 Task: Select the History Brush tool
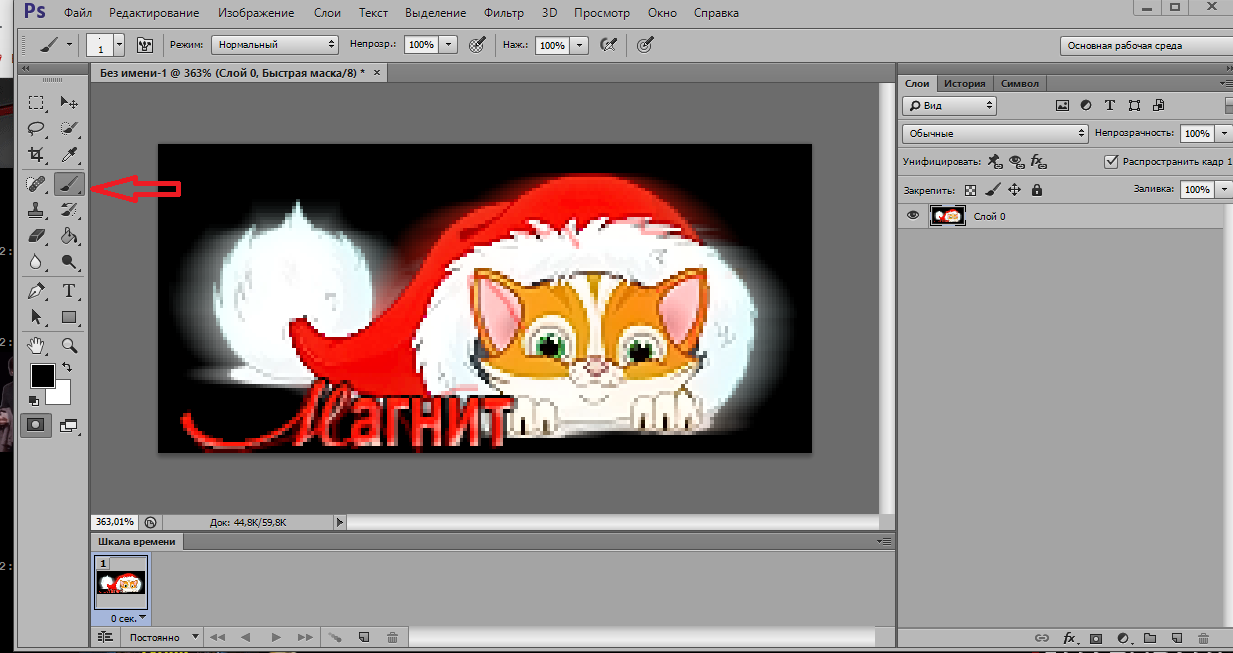pyautogui.click(x=69, y=210)
